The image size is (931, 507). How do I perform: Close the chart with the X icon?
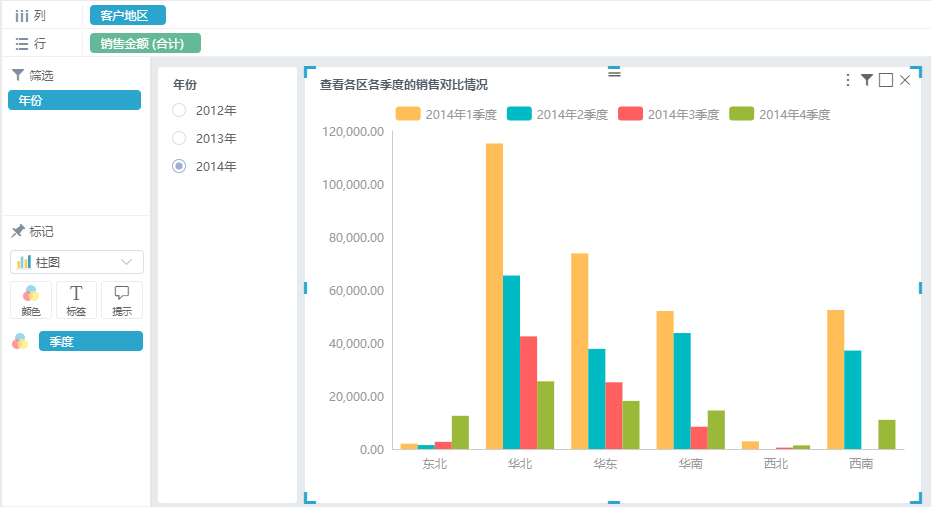905,80
